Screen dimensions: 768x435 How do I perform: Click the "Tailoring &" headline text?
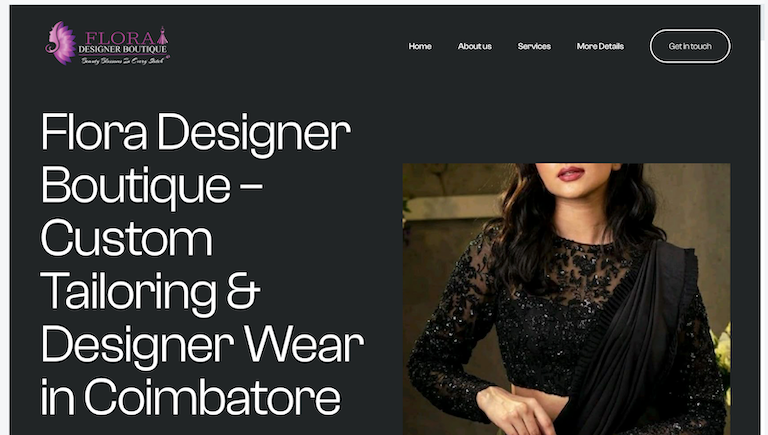coord(150,291)
